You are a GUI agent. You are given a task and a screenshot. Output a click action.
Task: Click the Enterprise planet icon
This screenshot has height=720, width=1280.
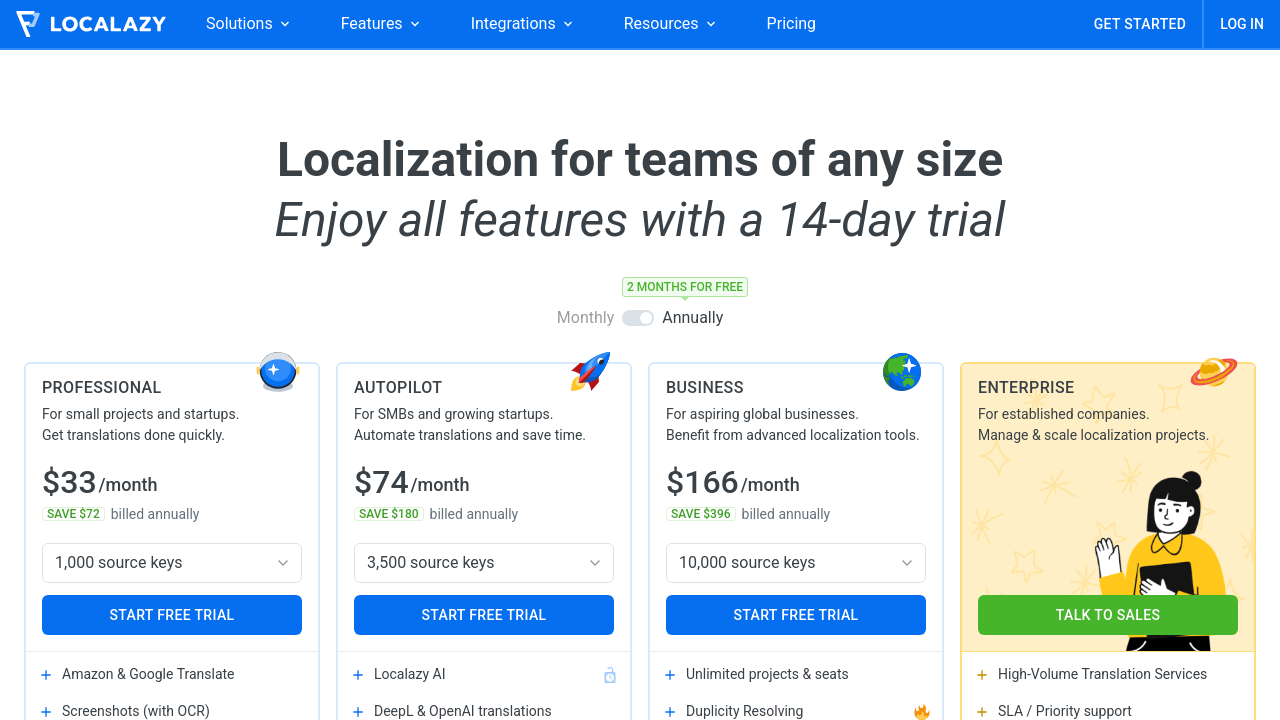(x=1214, y=371)
